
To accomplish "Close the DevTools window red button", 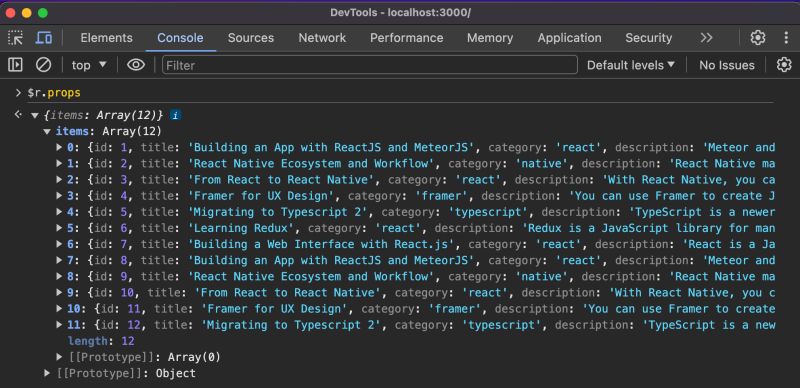I will click(11, 13).
